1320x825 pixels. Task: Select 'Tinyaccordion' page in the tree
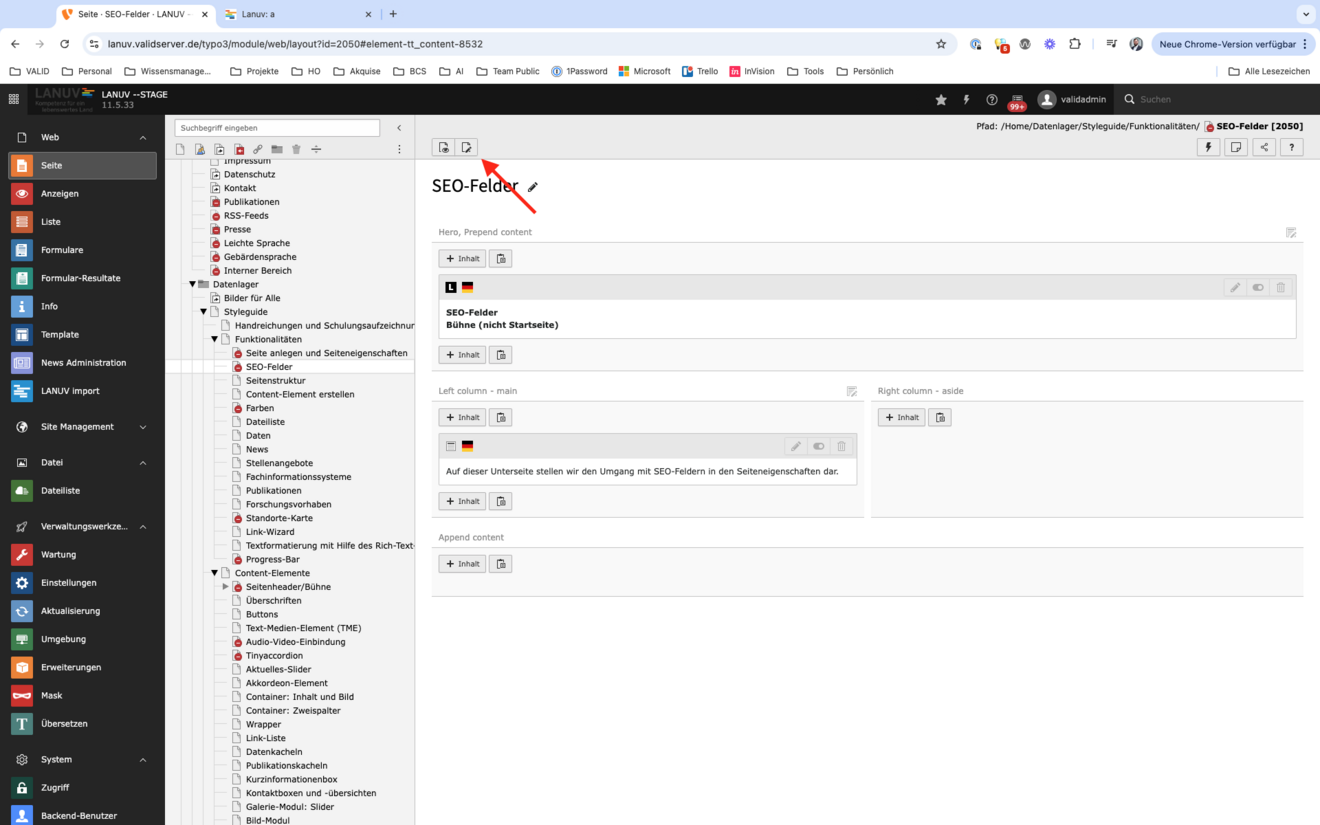coord(274,656)
